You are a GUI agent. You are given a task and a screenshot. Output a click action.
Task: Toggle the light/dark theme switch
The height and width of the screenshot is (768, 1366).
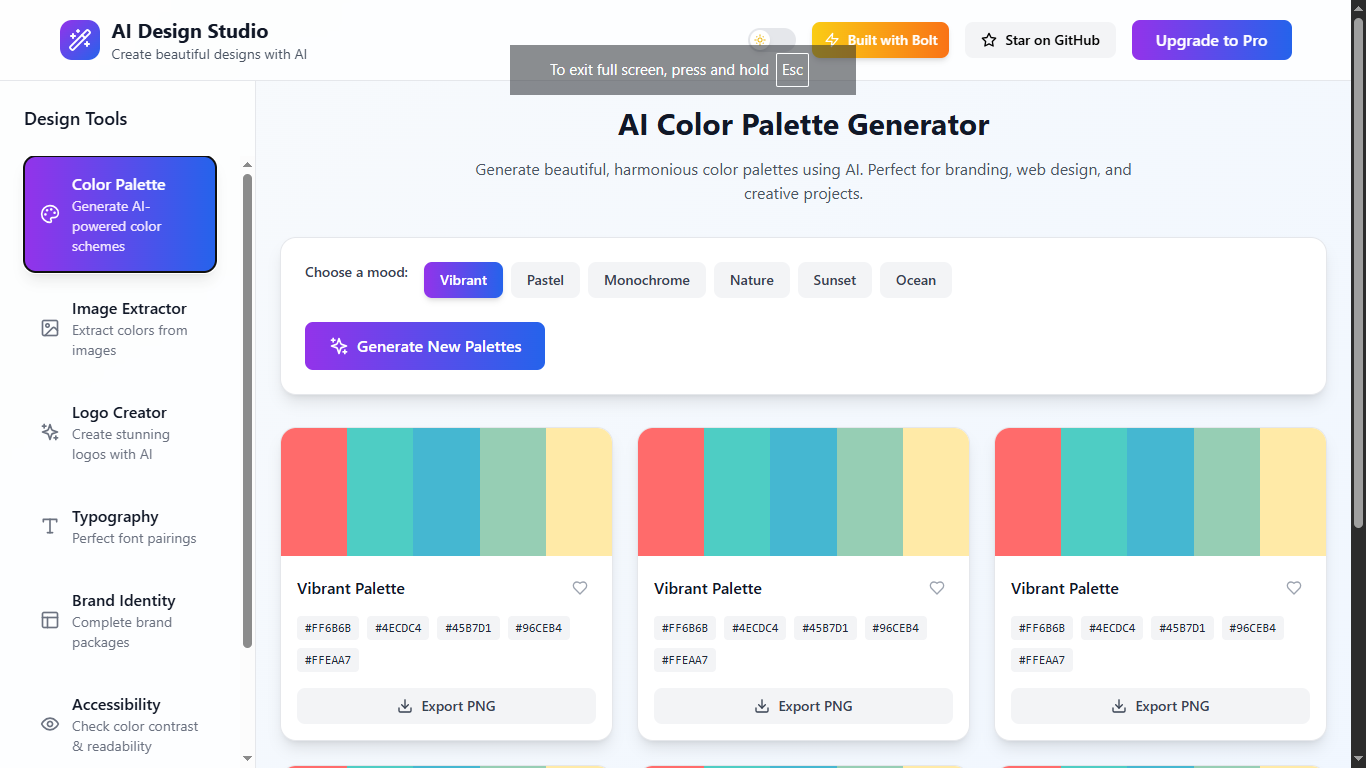click(x=770, y=40)
